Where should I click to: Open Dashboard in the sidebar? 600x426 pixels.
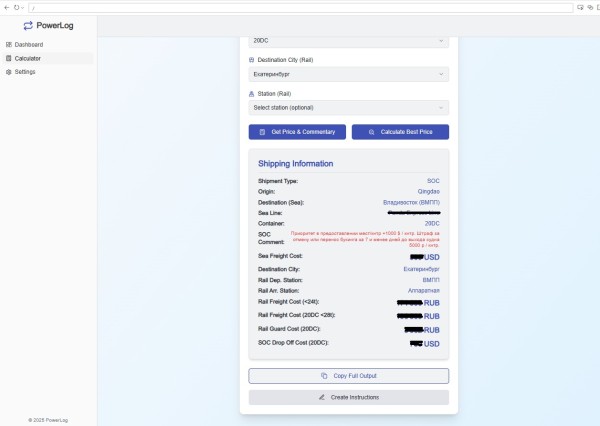pos(47,45)
